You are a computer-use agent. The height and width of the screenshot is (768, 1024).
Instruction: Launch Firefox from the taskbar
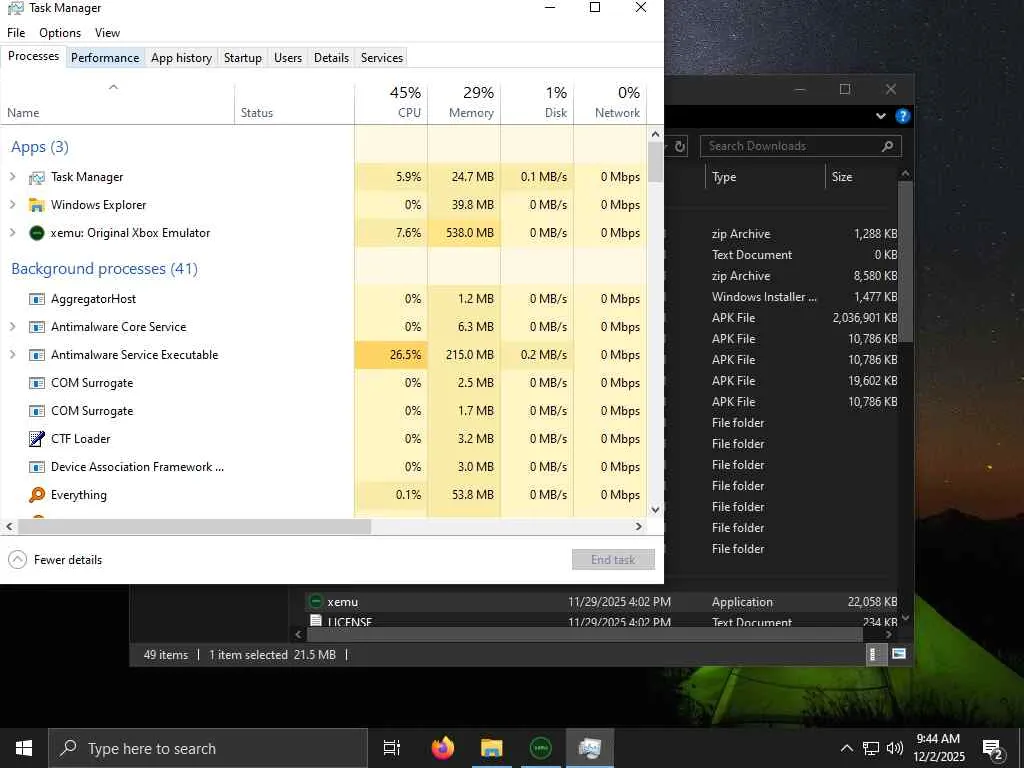coord(443,748)
